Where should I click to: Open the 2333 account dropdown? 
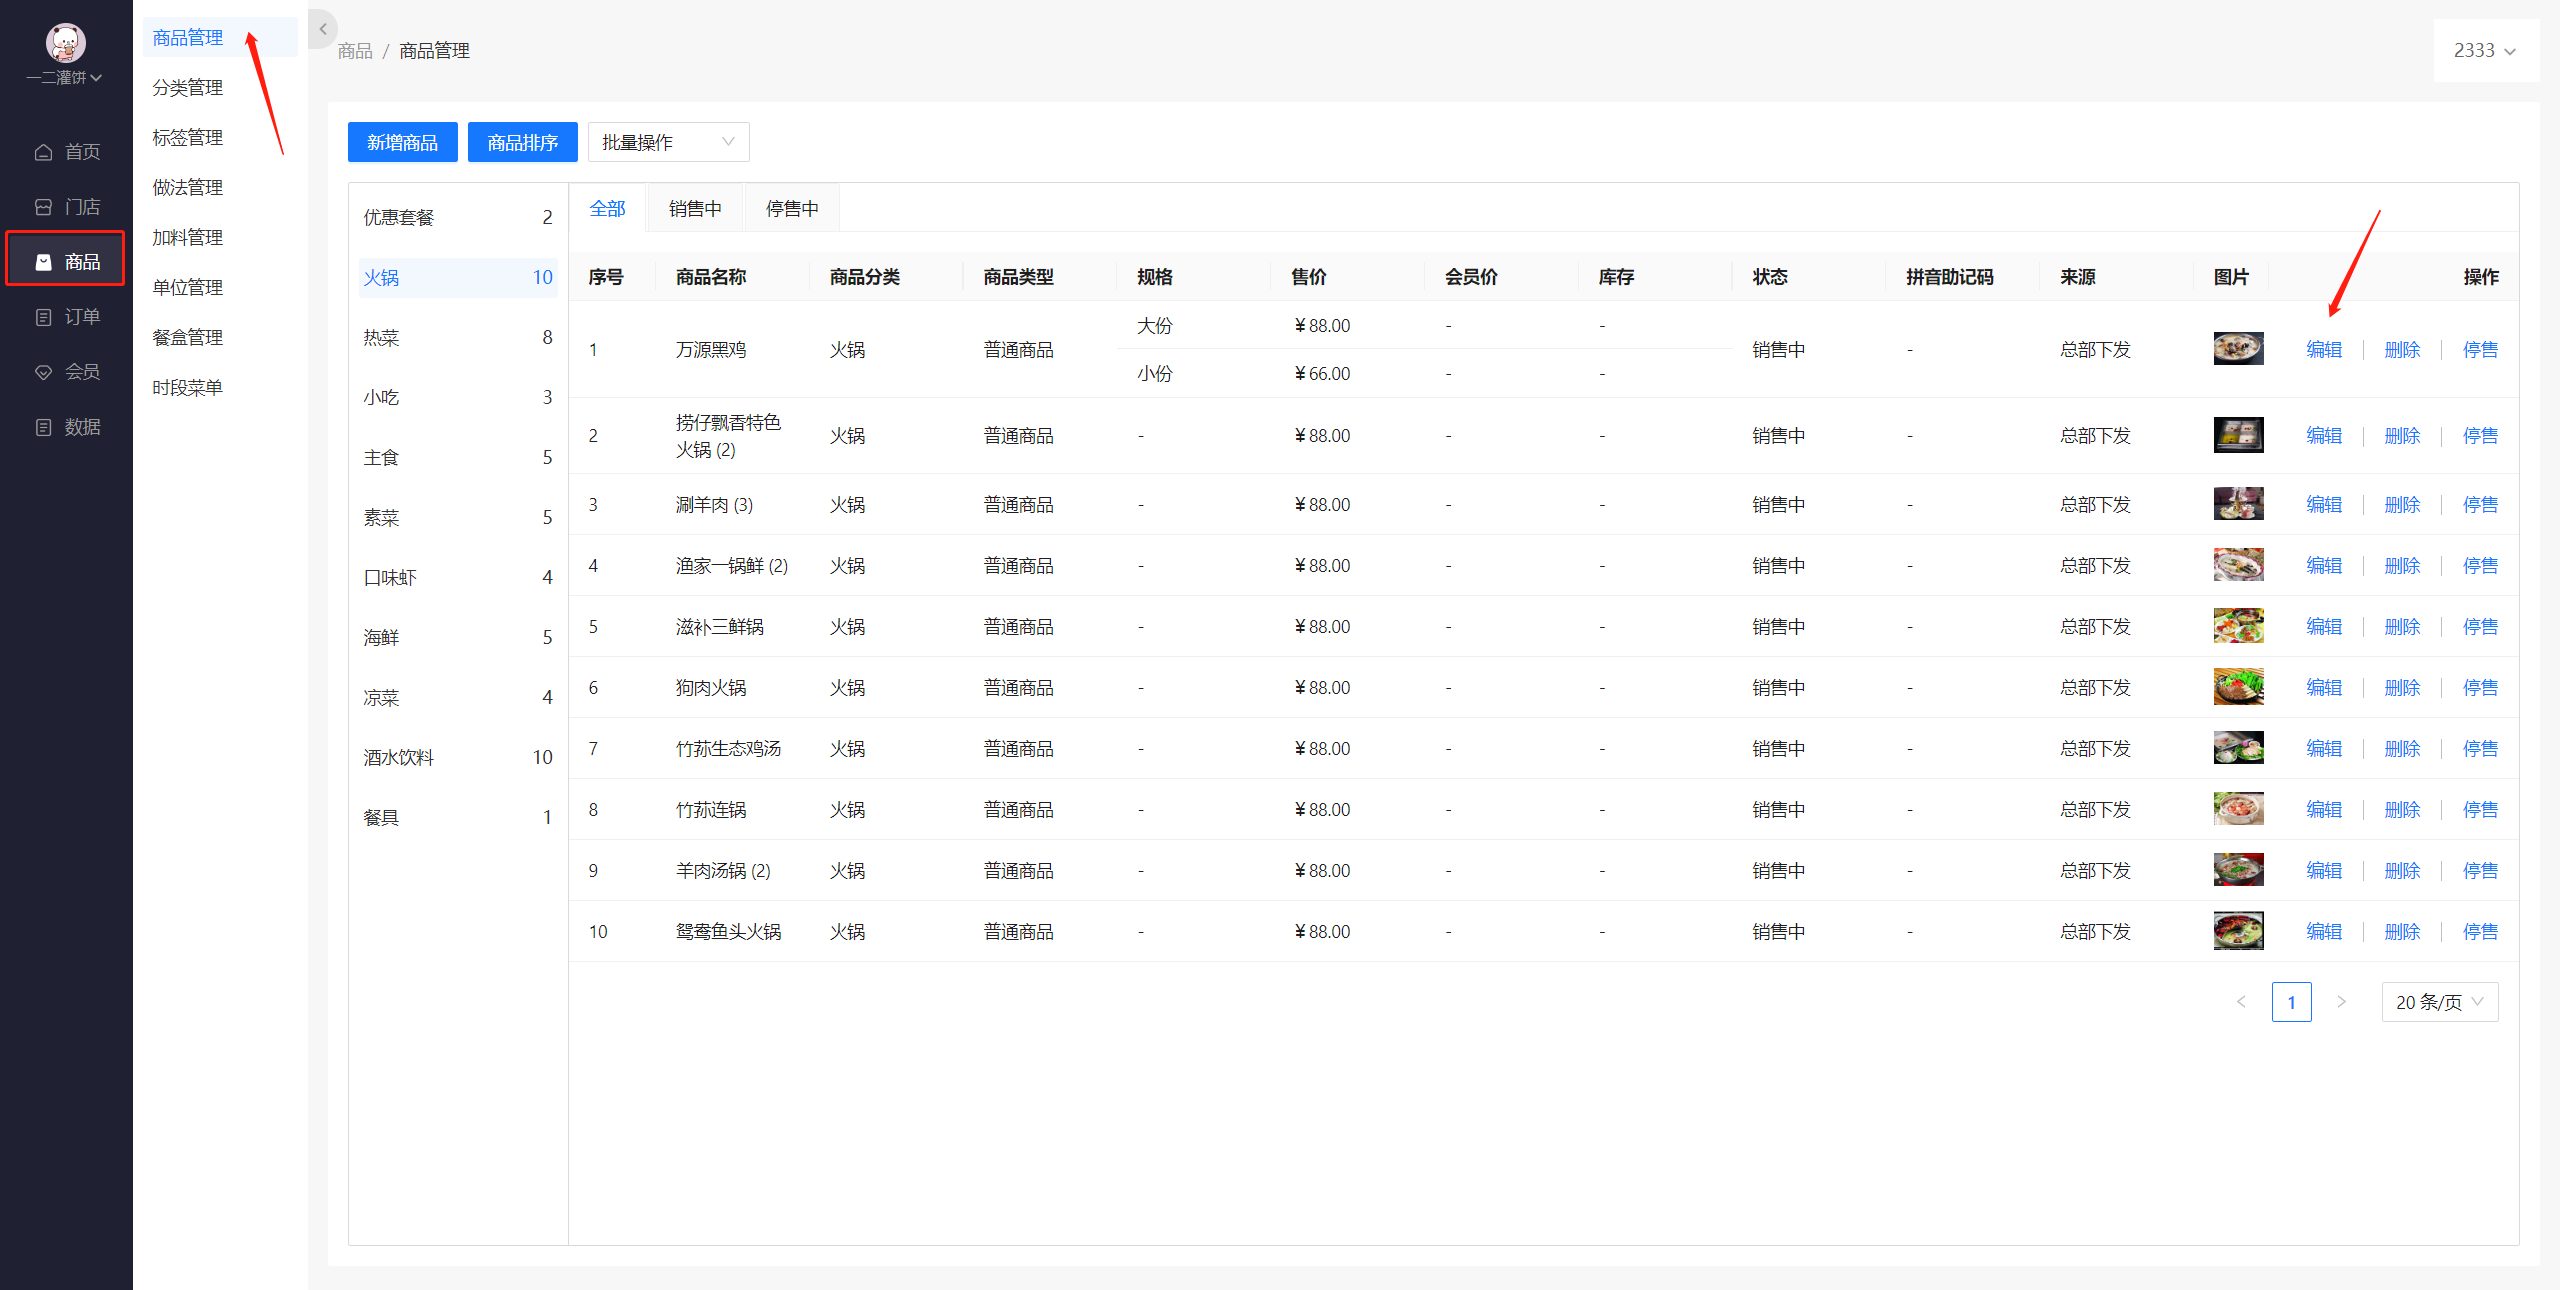click(2484, 50)
